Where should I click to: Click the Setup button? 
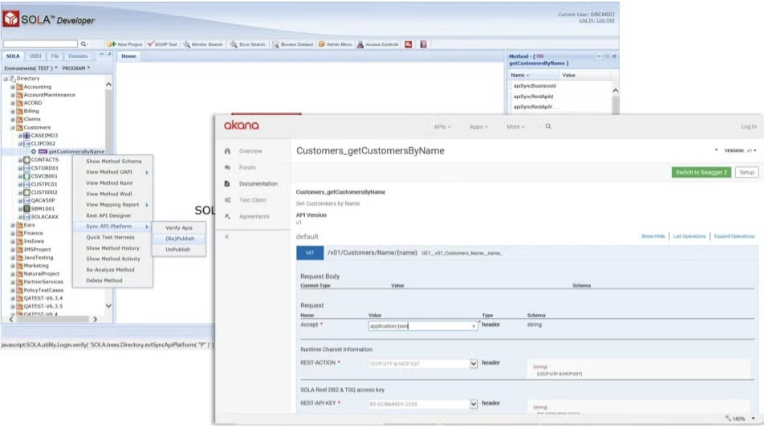point(746,173)
